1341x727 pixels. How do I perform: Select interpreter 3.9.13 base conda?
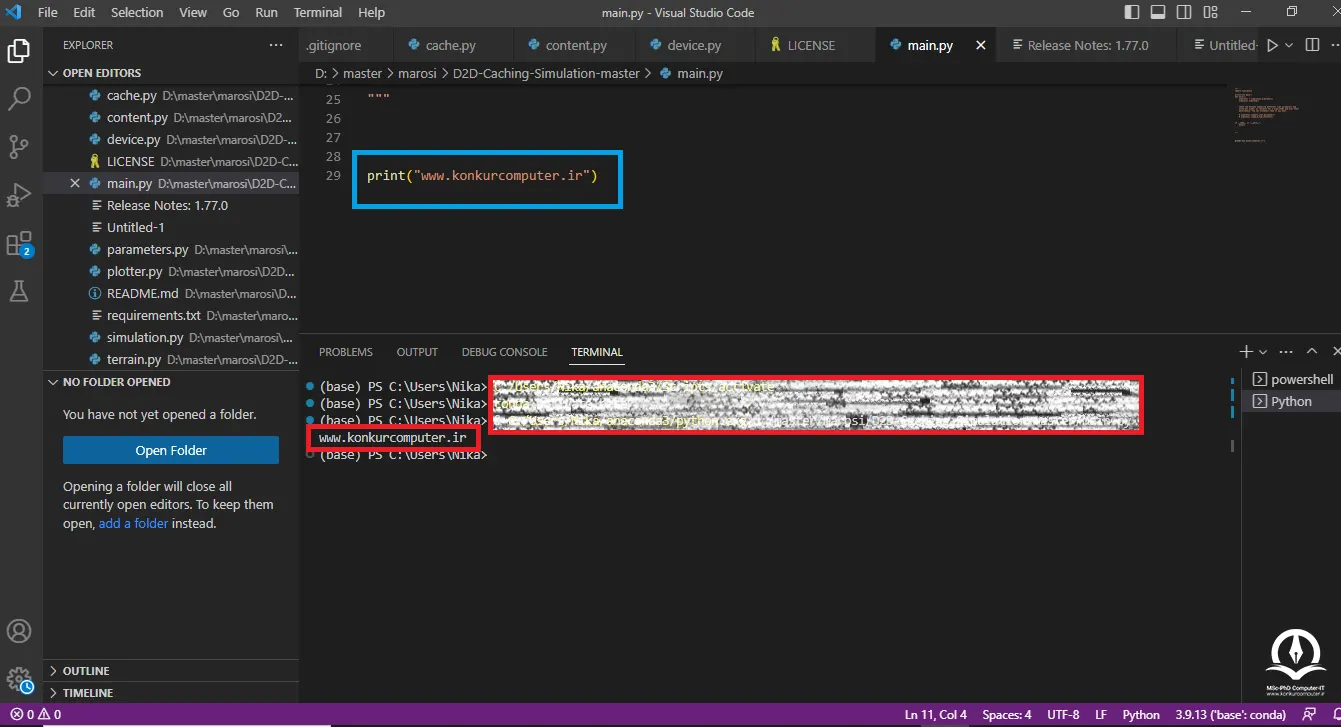coord(1229,715)
